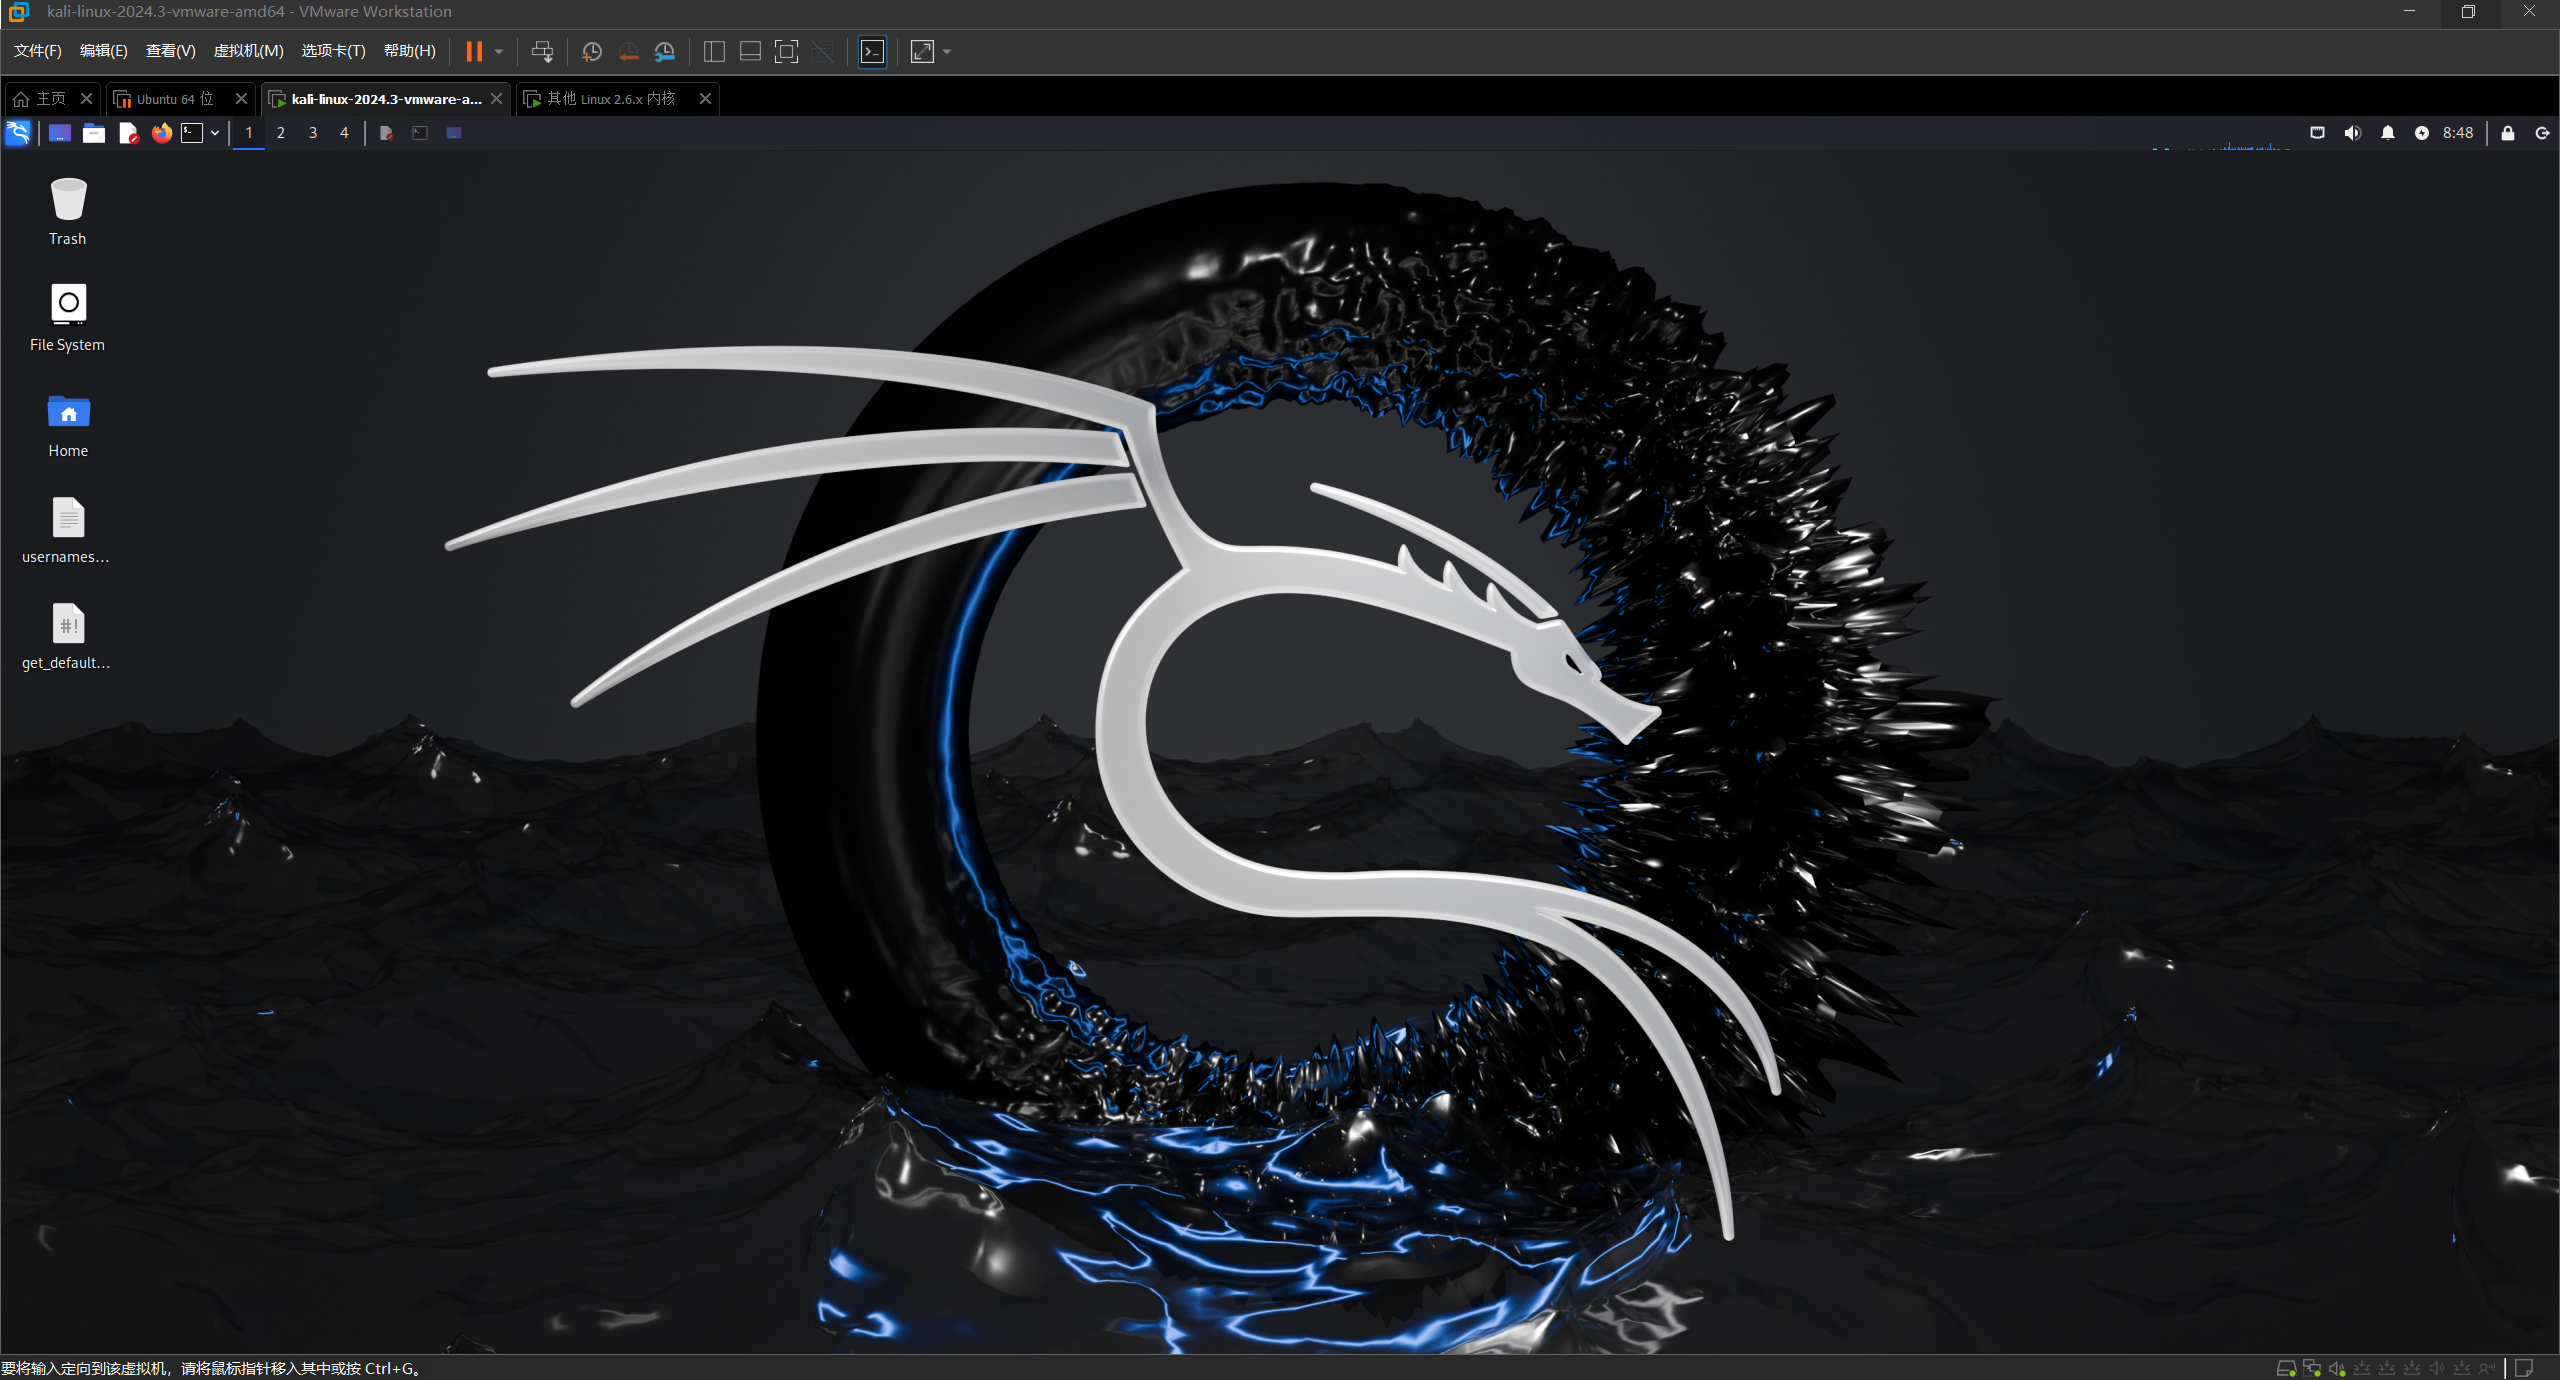
Task: Click the 8:48 clock in panel
Action: pyautogui.click(x=2457, y=133)
